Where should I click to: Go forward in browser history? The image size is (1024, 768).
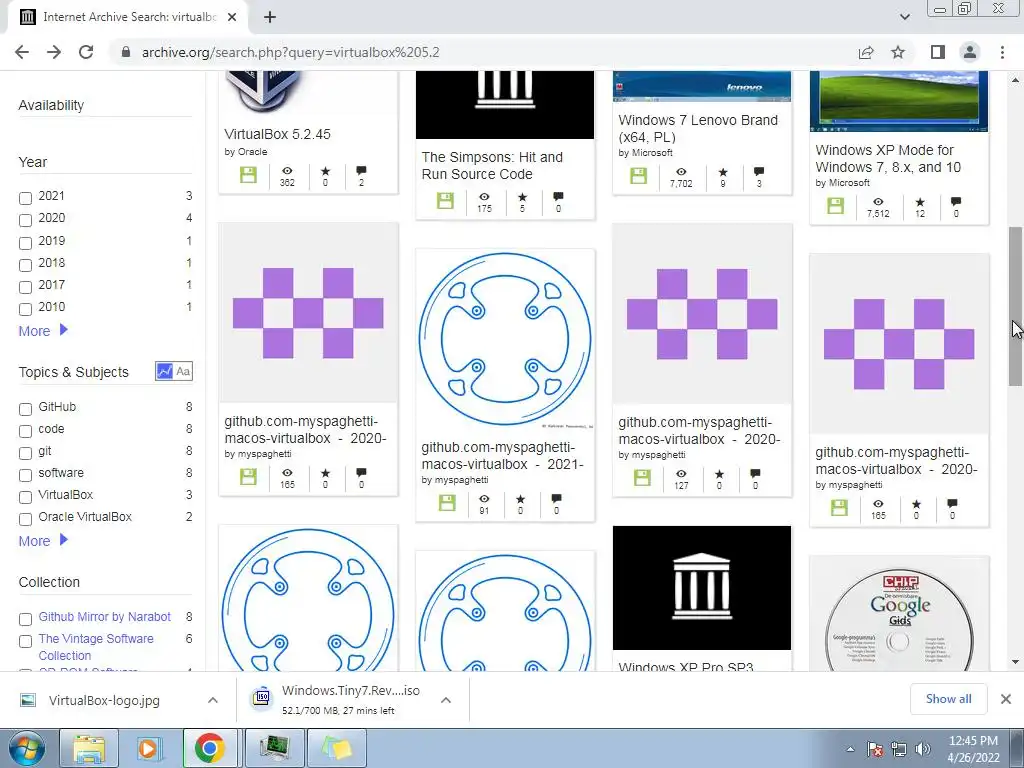[54, 52]
